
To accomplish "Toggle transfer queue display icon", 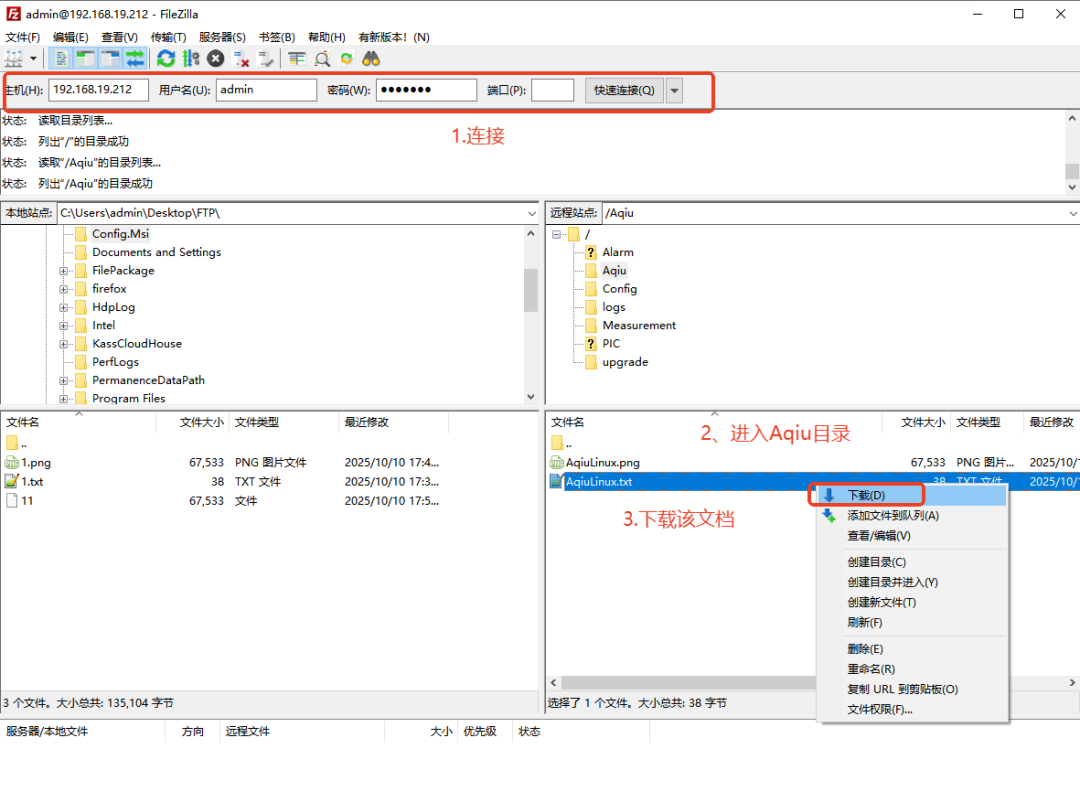I will (134, 59).
